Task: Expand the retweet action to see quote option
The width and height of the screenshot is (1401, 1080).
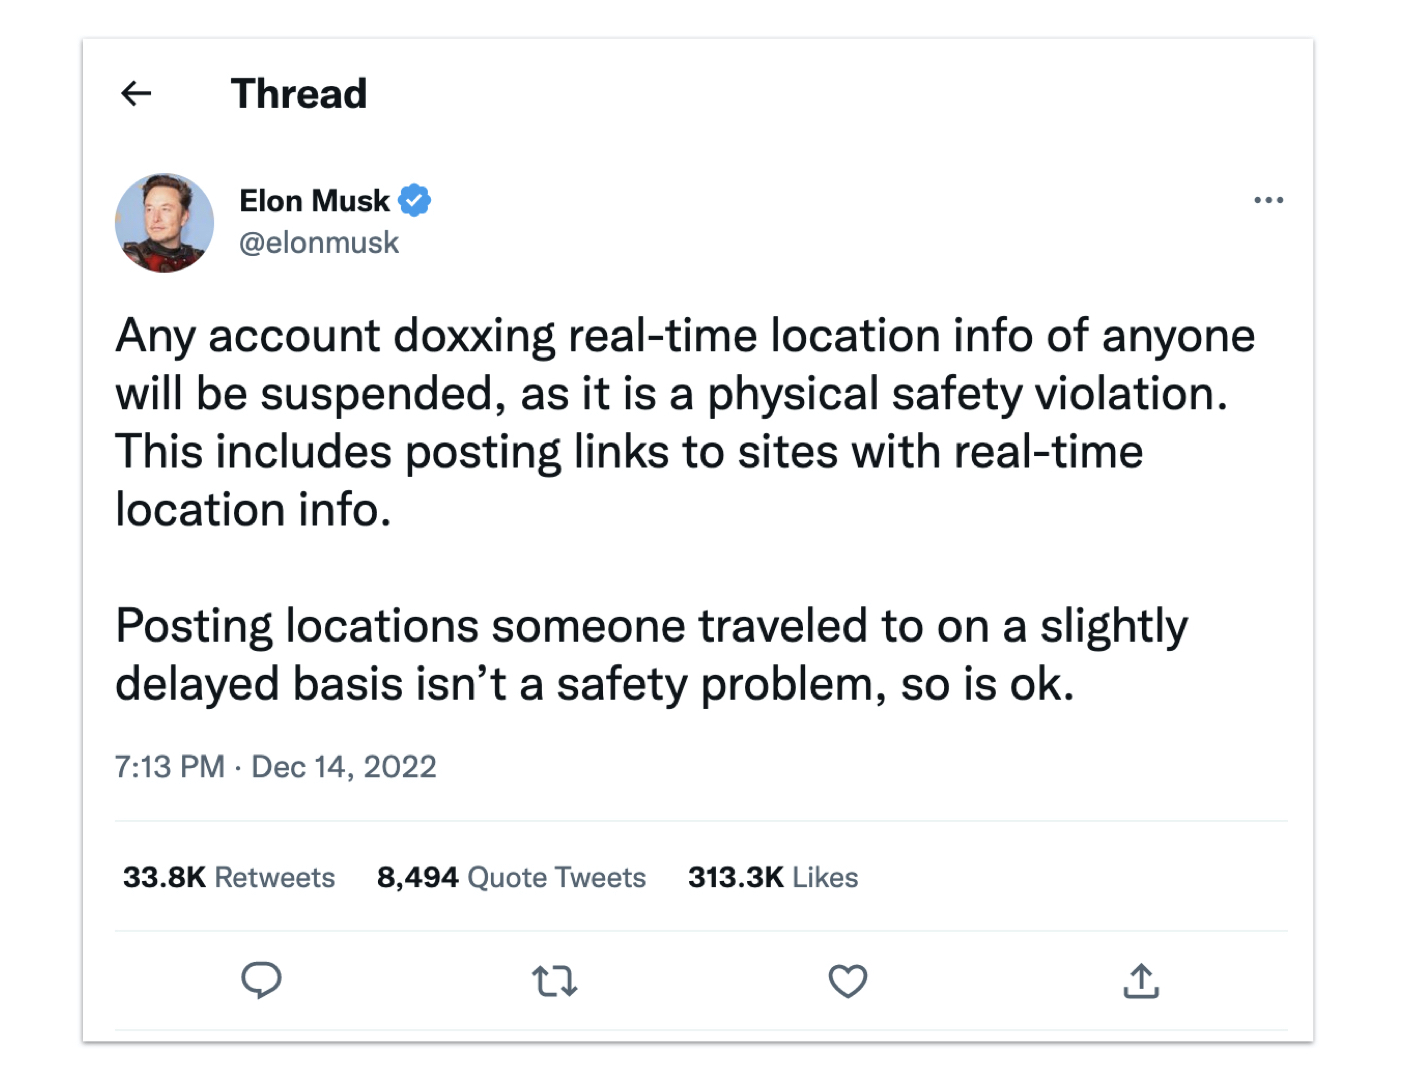Action: click(554, 981)
